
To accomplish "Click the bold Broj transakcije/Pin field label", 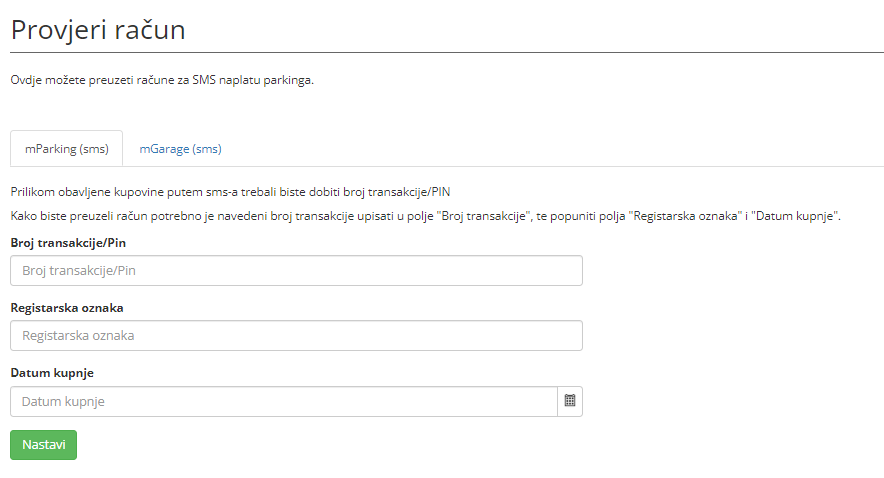I will pyautogui.click(x=68, y=242).
